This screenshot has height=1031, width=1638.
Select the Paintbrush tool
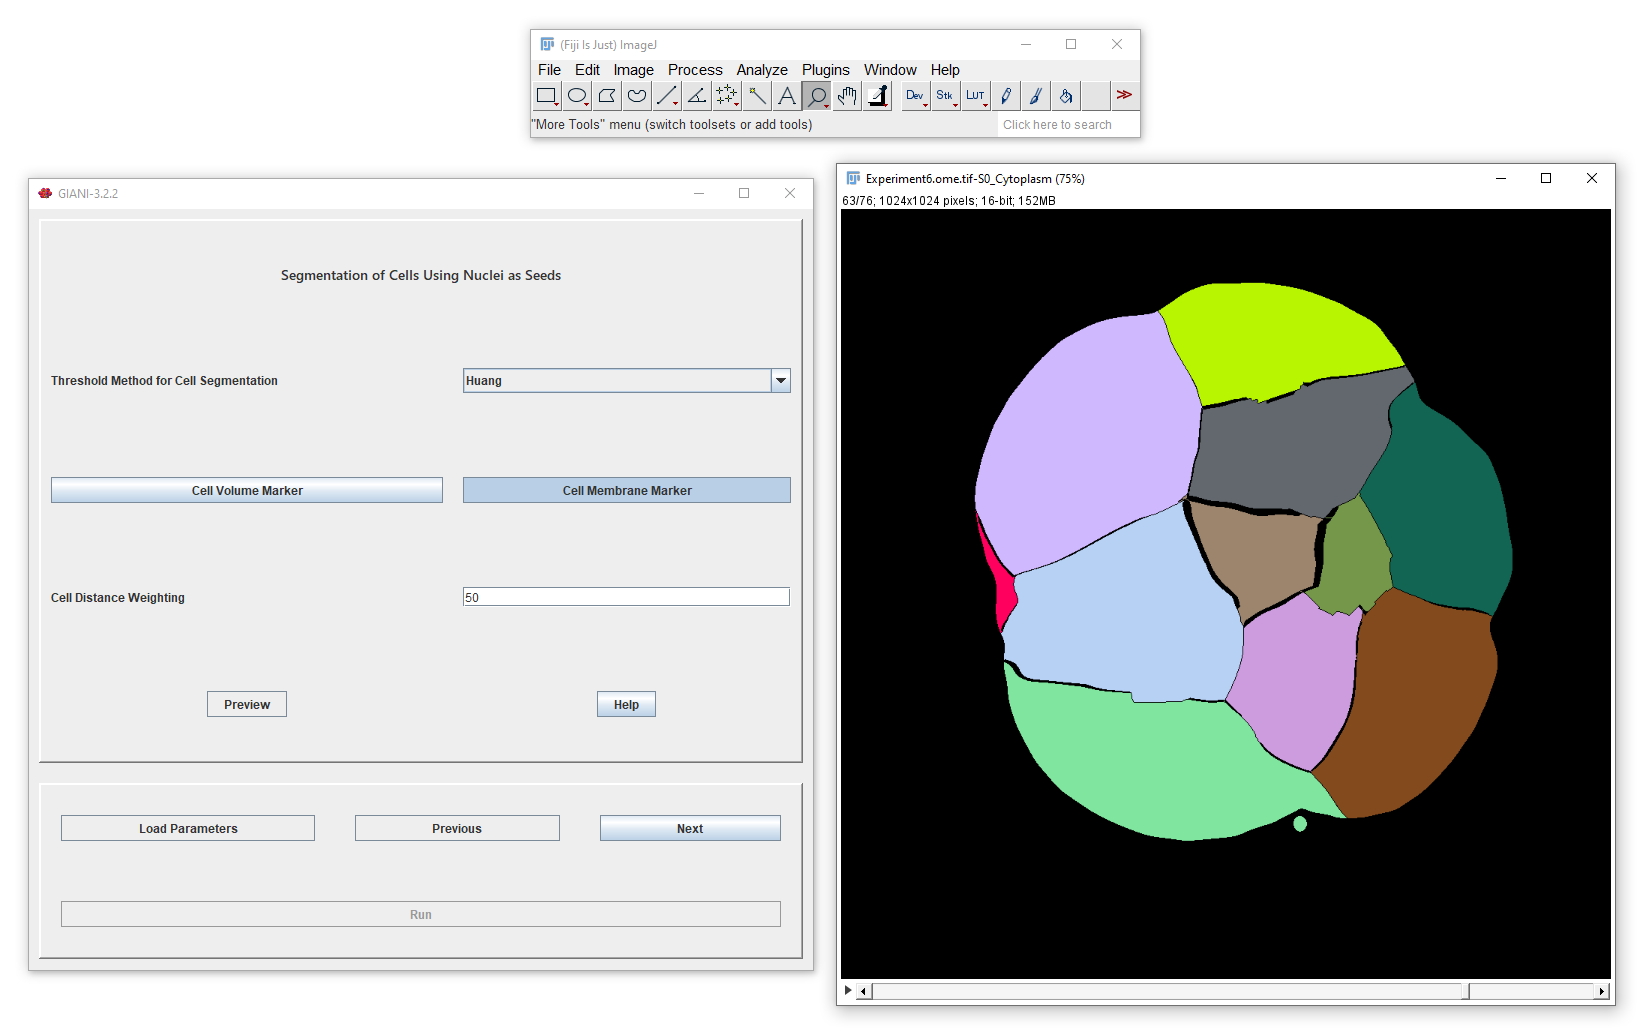click(1035, 96)
